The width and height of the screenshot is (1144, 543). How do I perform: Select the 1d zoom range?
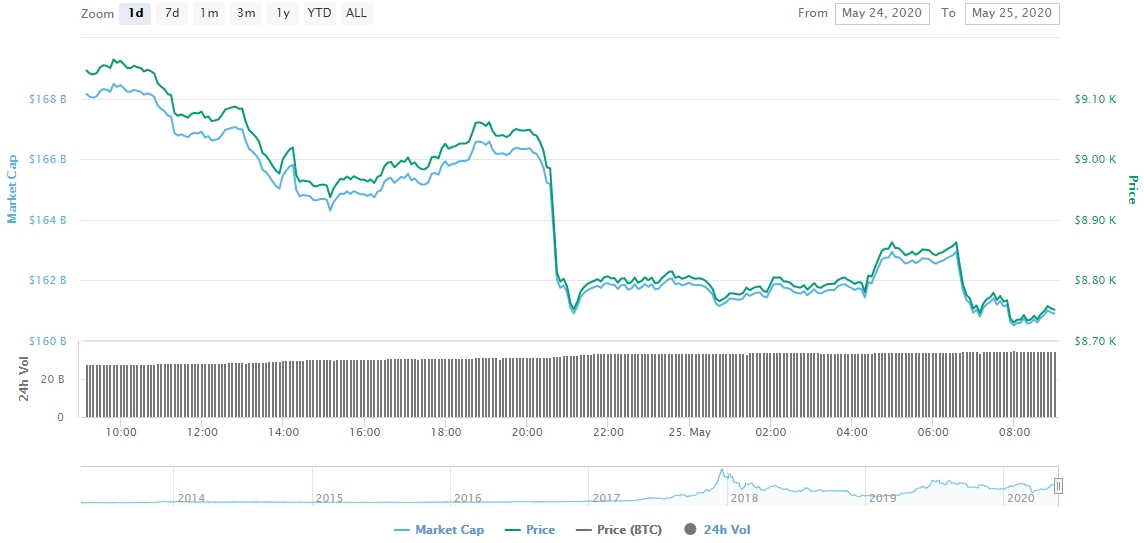pyautogui.click(x=135, y=13)
